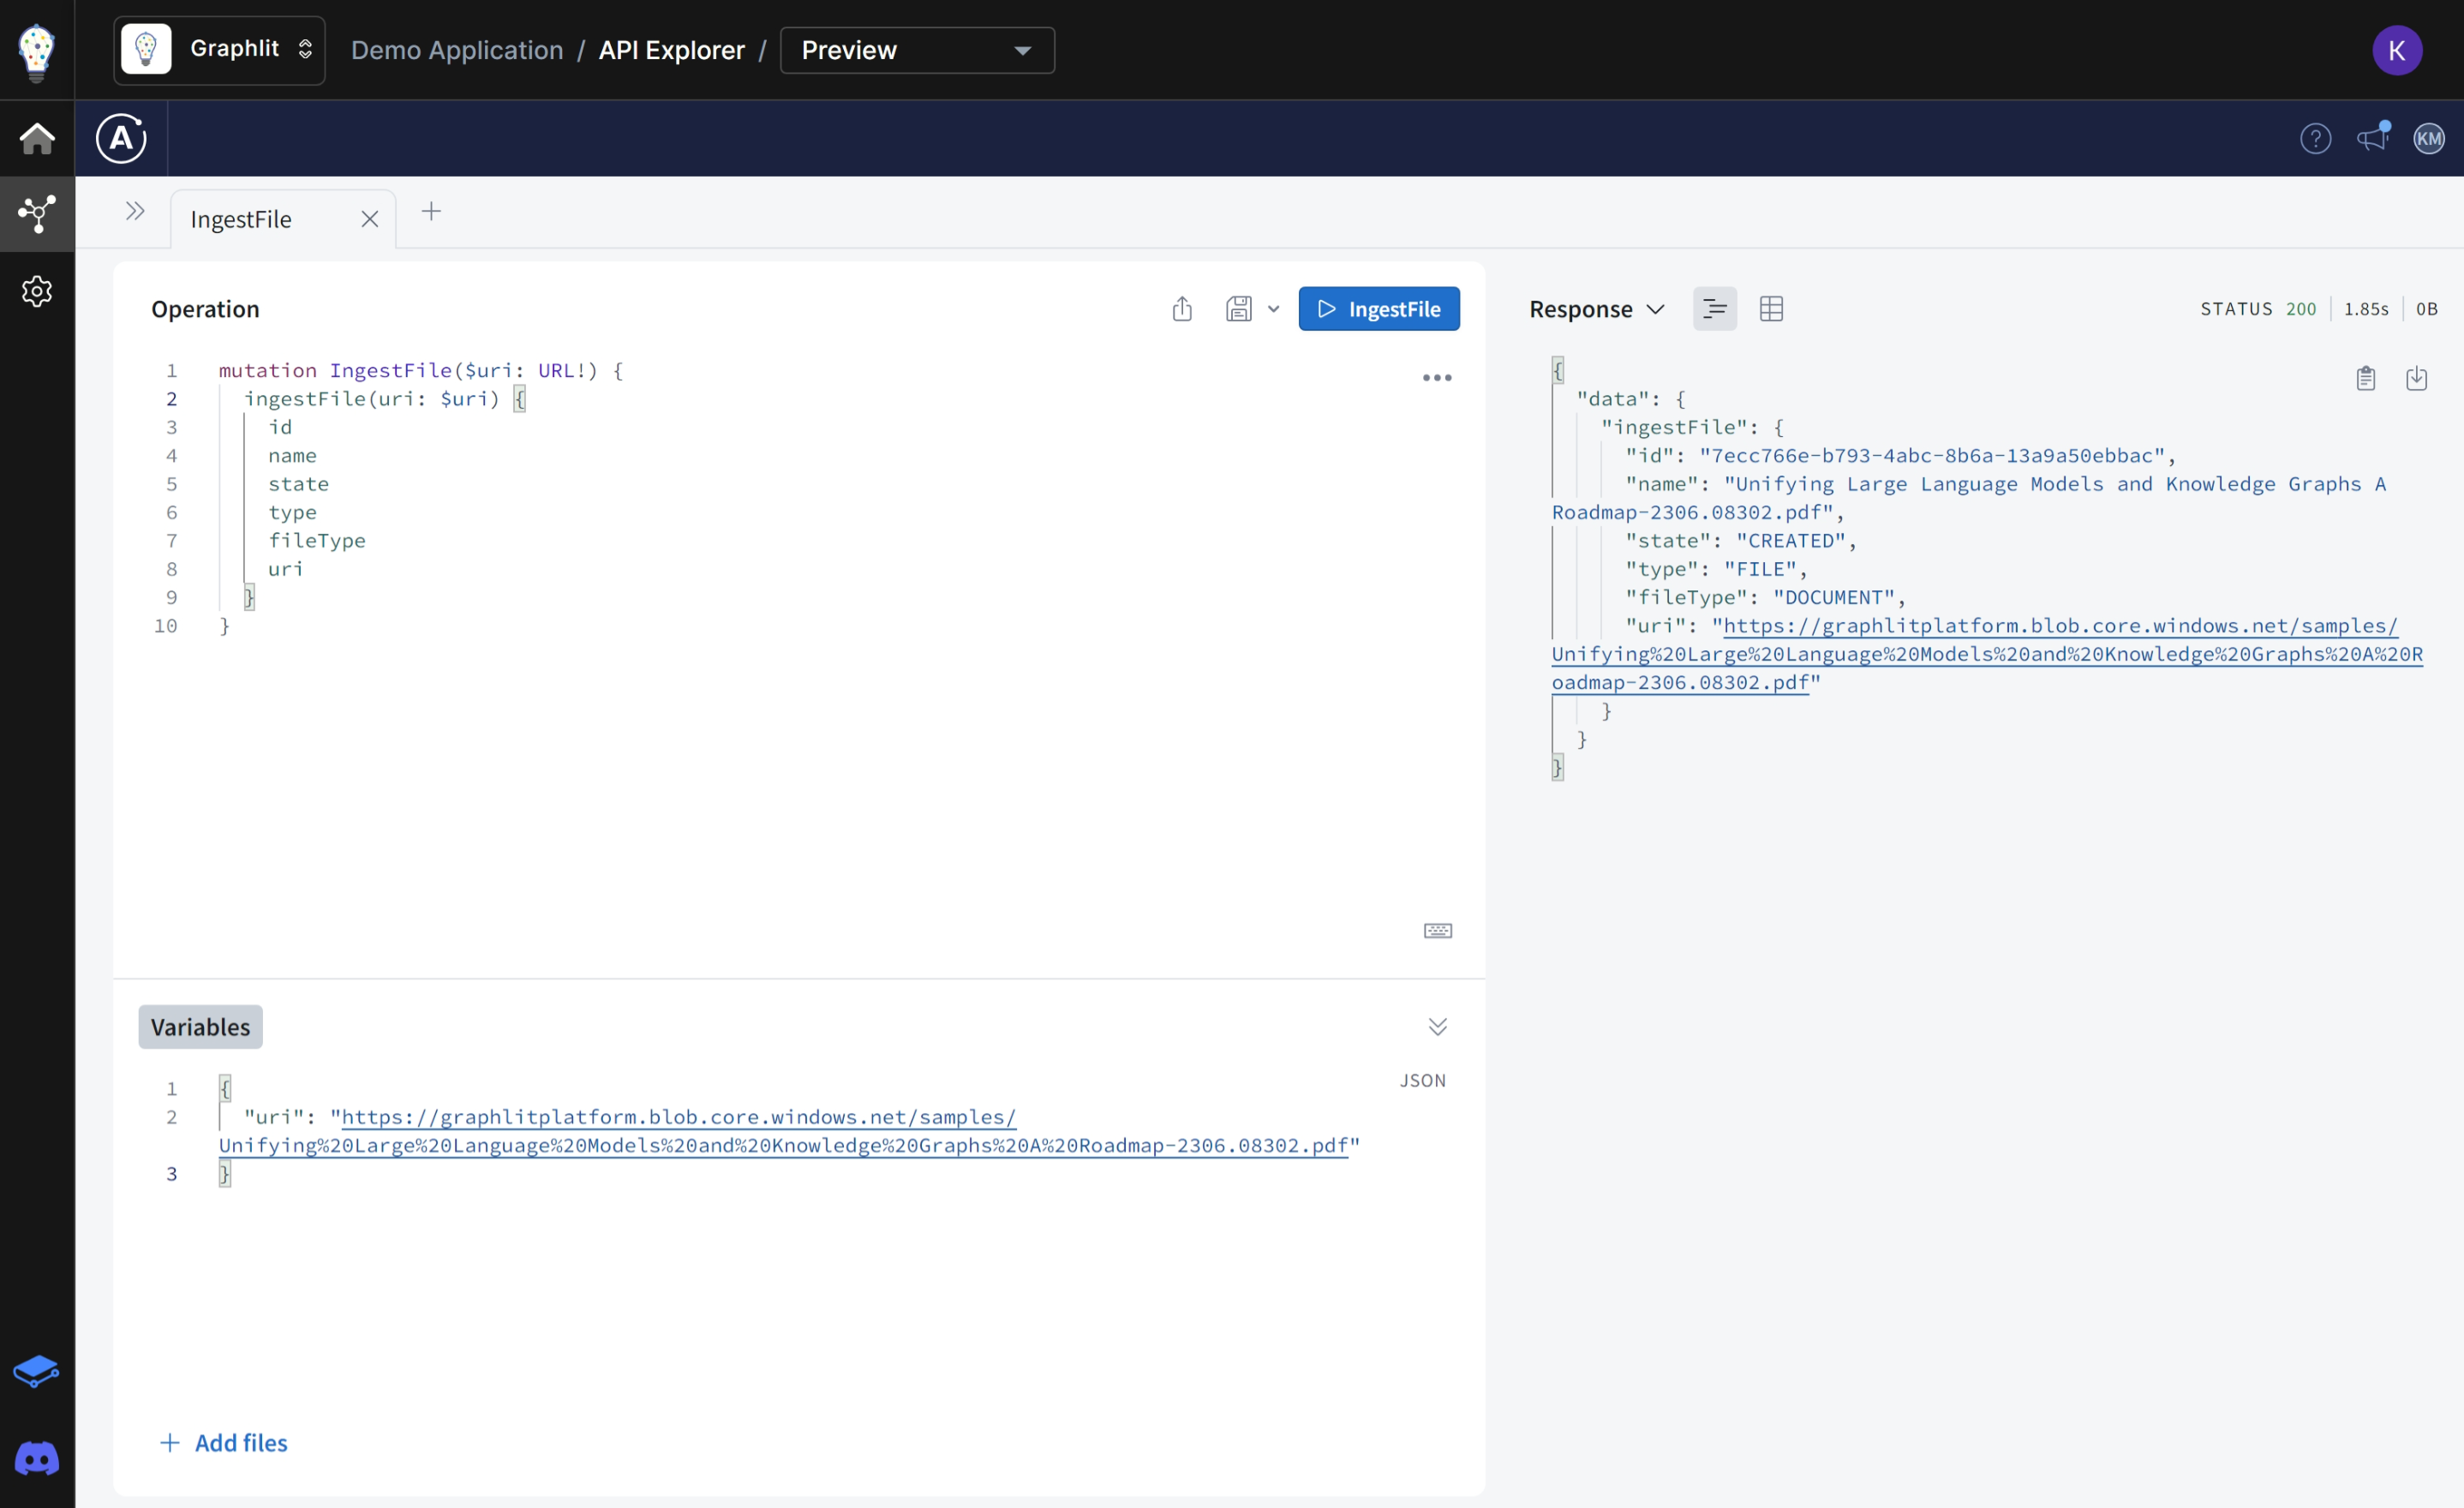Open the documentation graduation cap icon
The width and height of the screenshot is (2464, 1508).
click(x=37, y=1372)
